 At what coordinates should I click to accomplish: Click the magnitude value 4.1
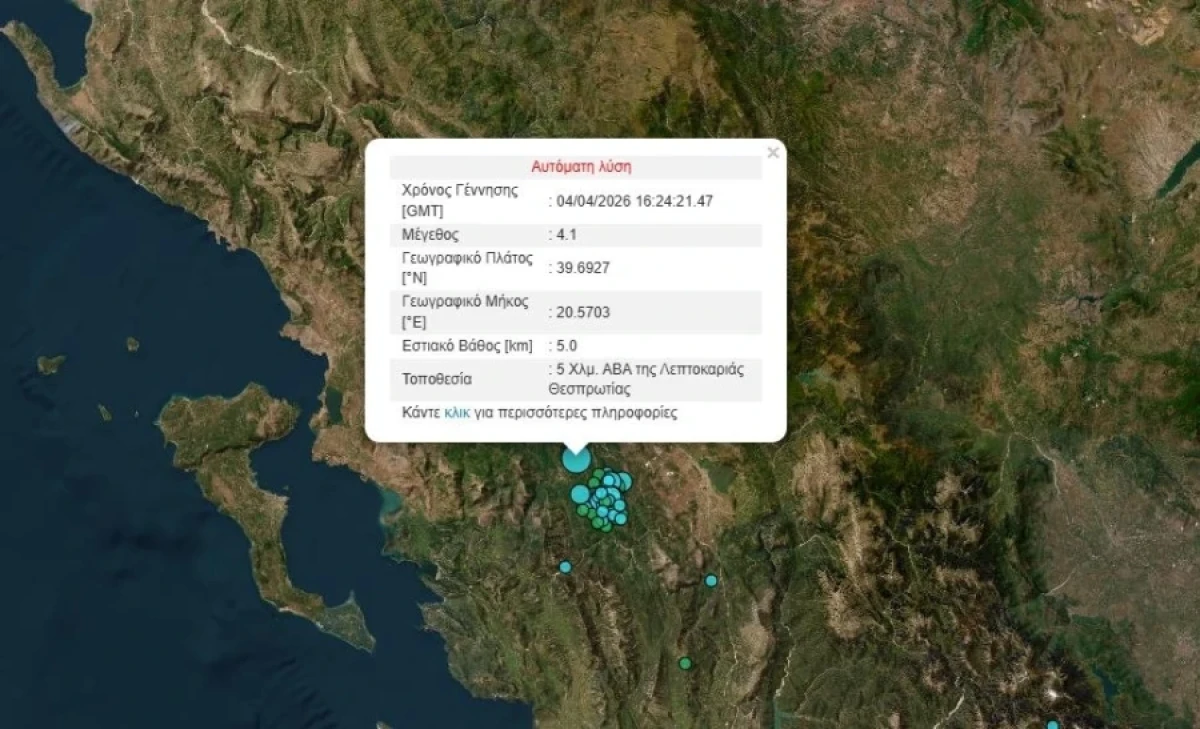[567, 235]
